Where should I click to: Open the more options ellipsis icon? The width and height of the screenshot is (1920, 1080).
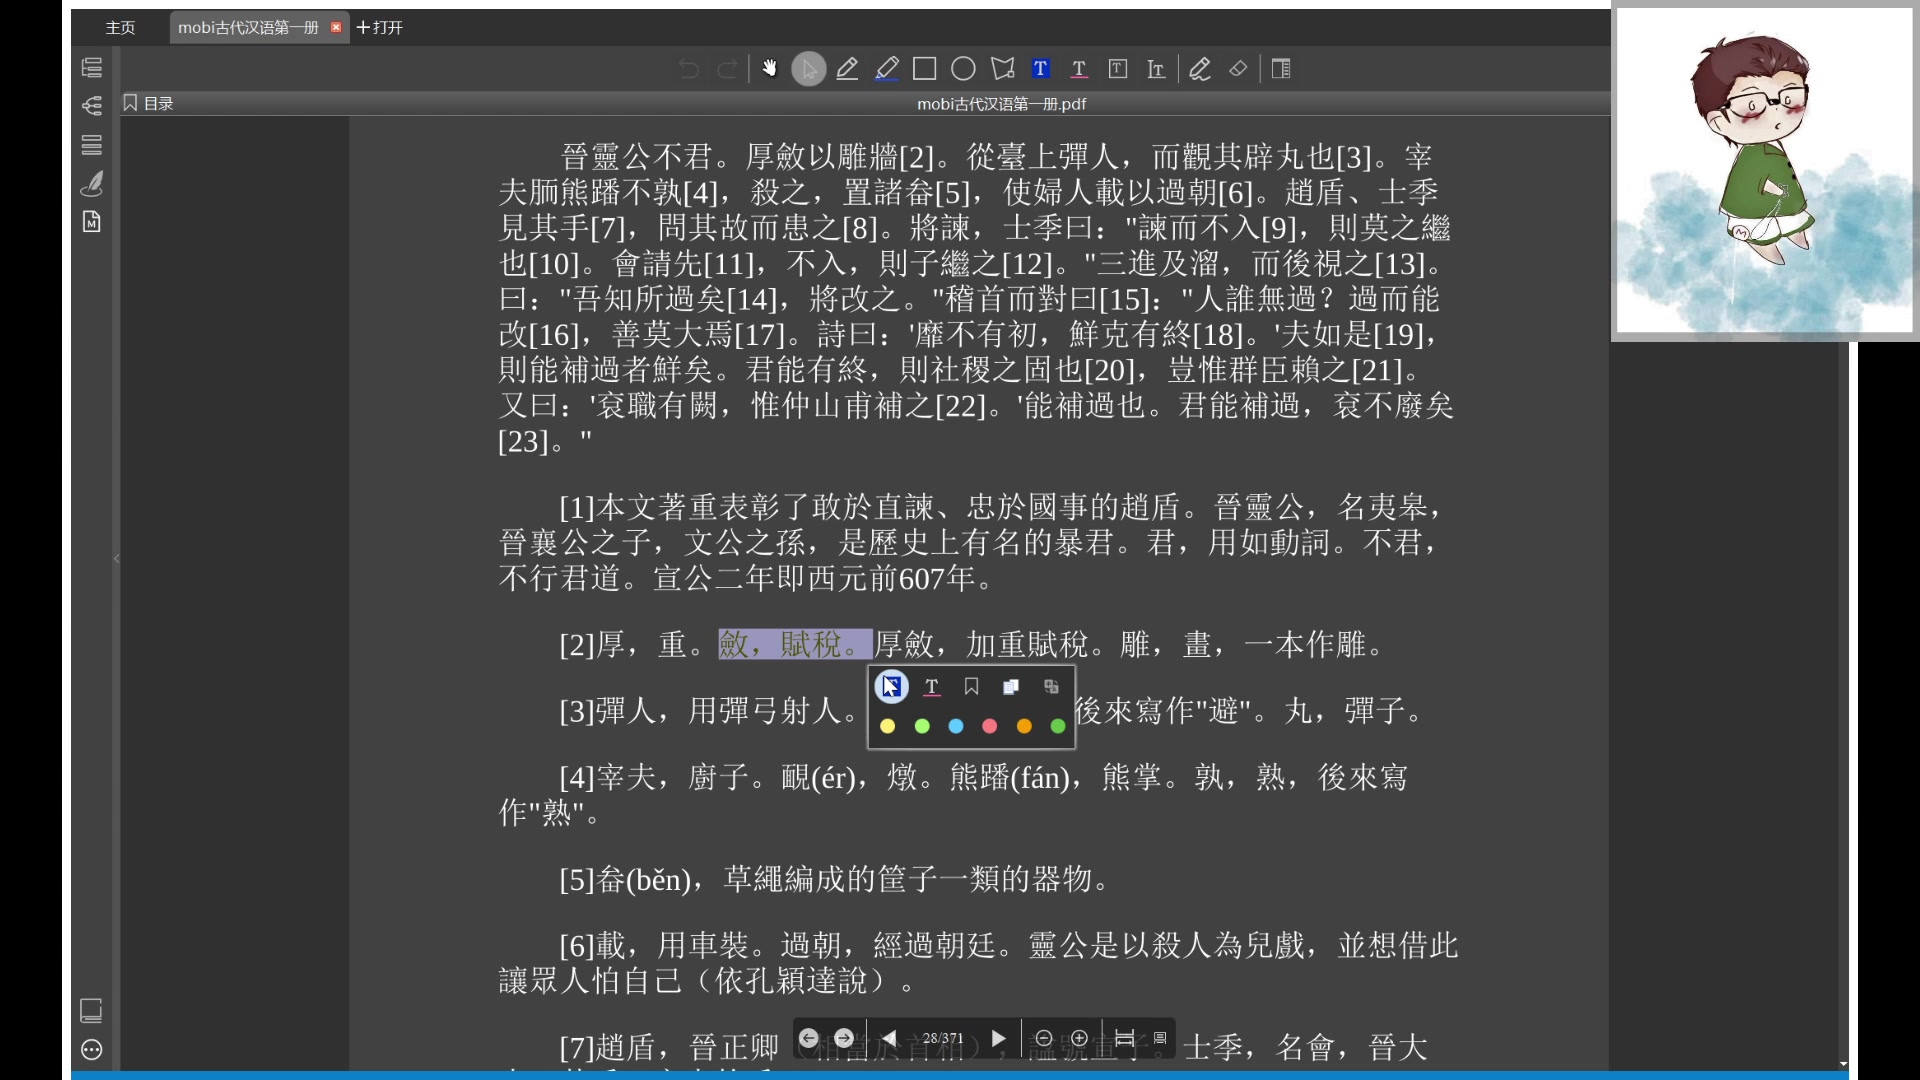[91, 1050]
